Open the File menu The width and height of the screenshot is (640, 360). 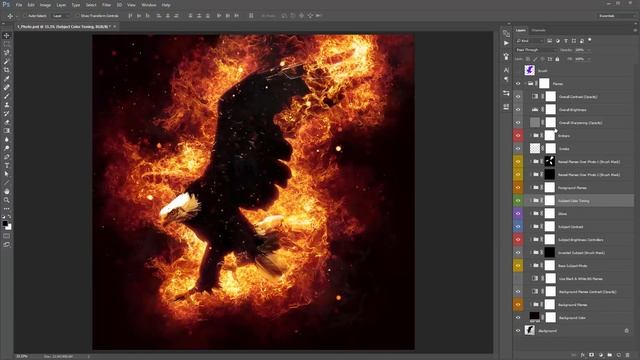pos(19,5)
